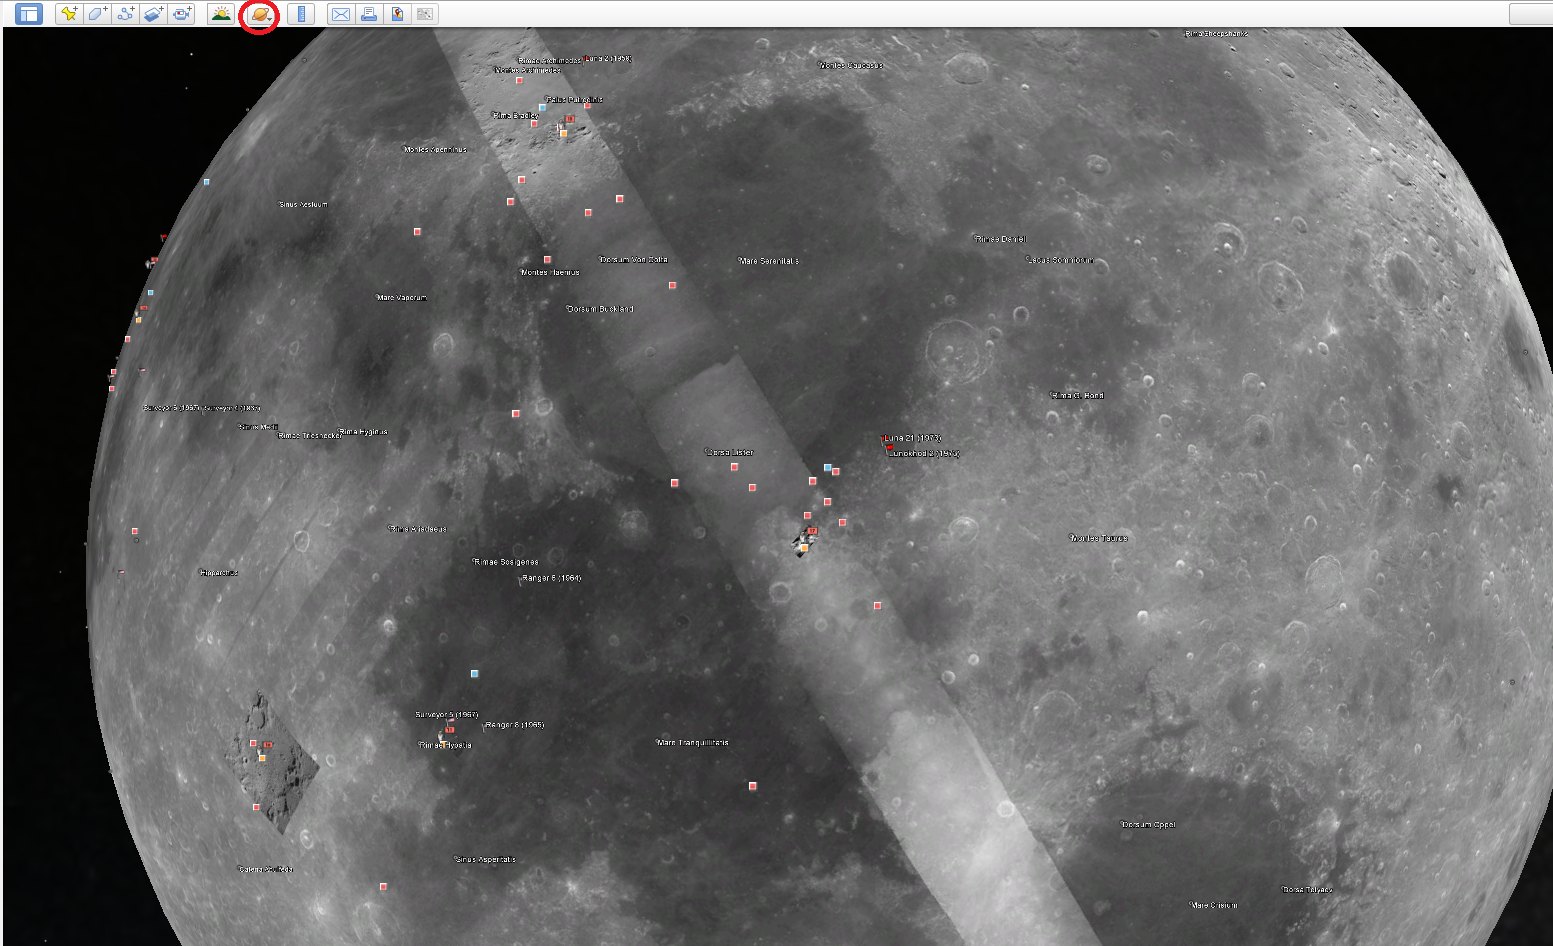Select the Ranger 6 (1964) landing marker
Screen dimensions: 1553x946
(x=551, y=578)
